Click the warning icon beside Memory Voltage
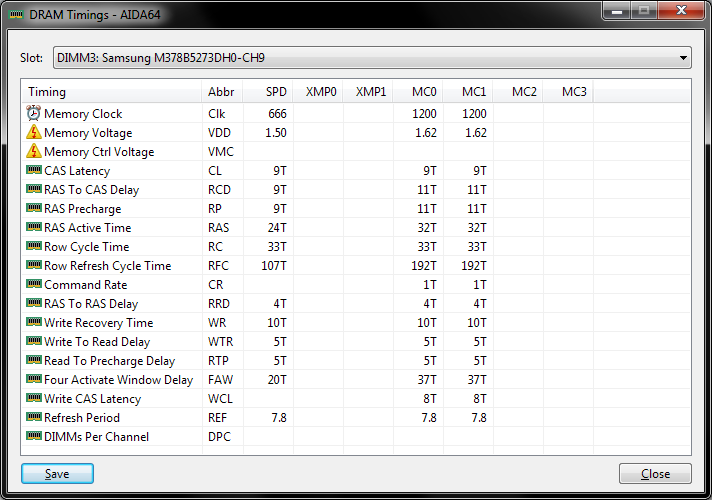This screenshot has width=712, height=500. [34, 132]
